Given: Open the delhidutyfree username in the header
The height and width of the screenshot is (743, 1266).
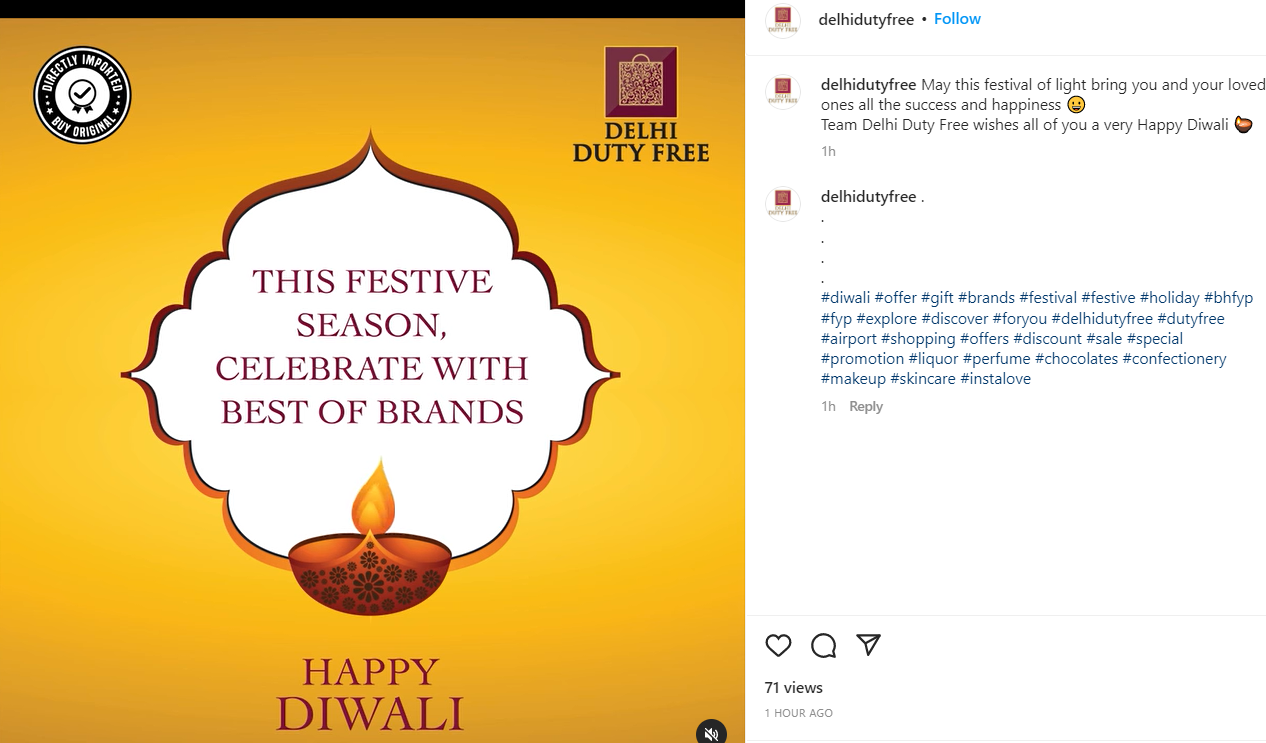Looking at the screenshot, I should coord(866,19).
